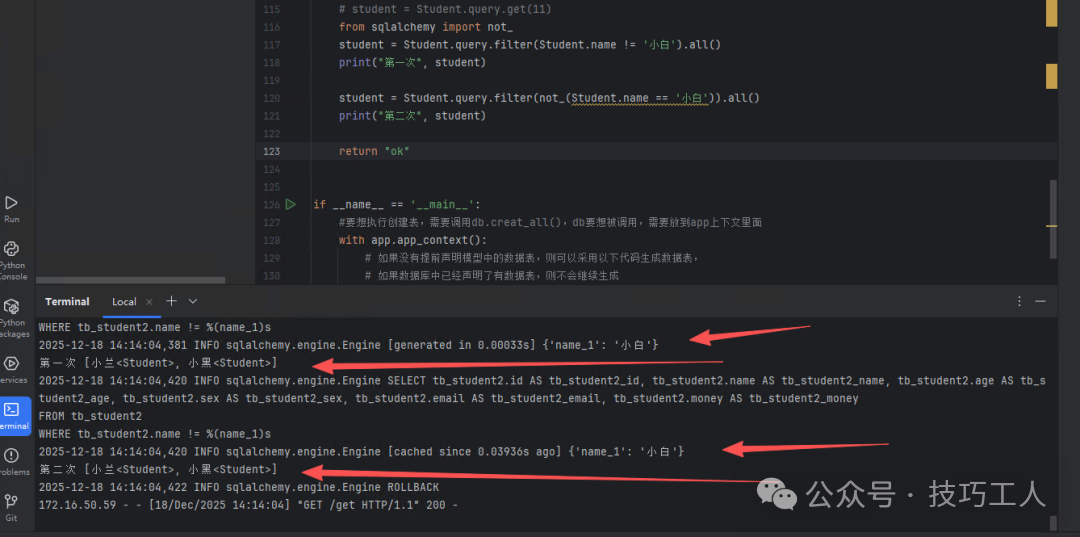The image size is (1080, 537).
Task: Click the 'FROM tb_student2' terminal line
Action: 90,416
